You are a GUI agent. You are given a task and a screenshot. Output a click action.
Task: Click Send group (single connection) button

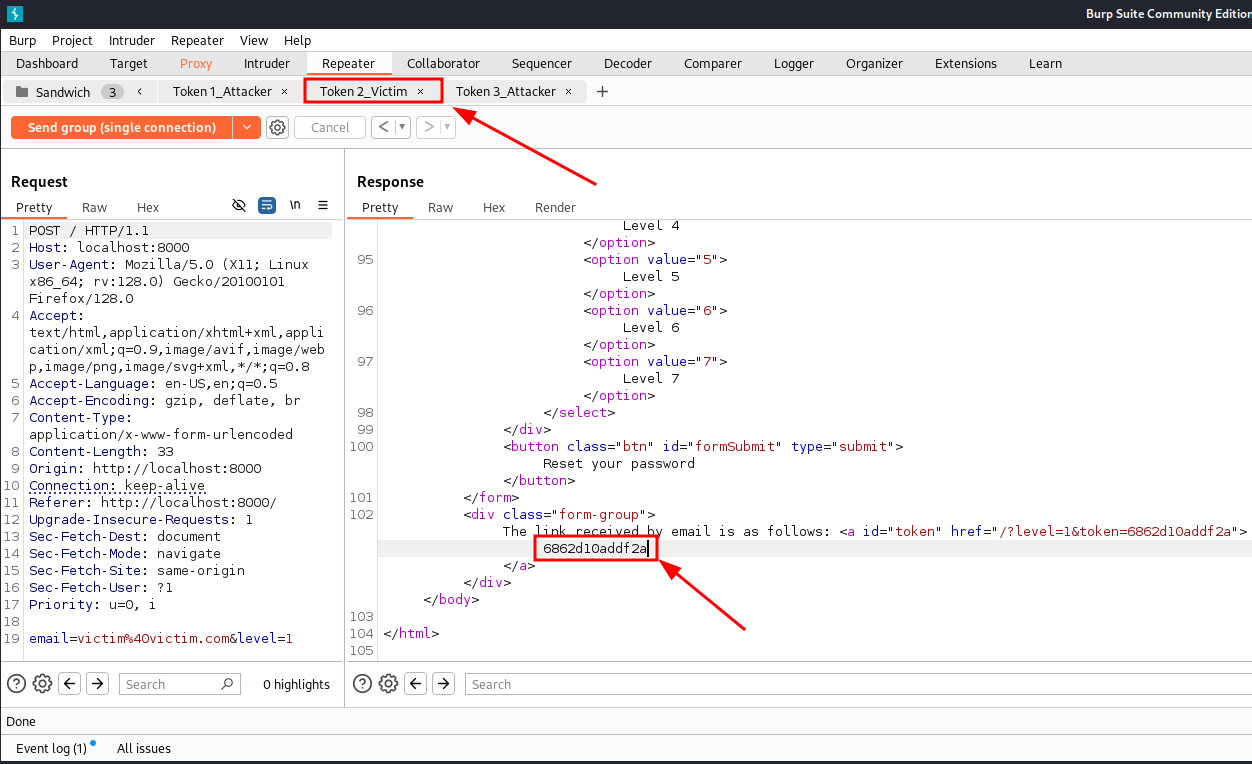(122, 127)
